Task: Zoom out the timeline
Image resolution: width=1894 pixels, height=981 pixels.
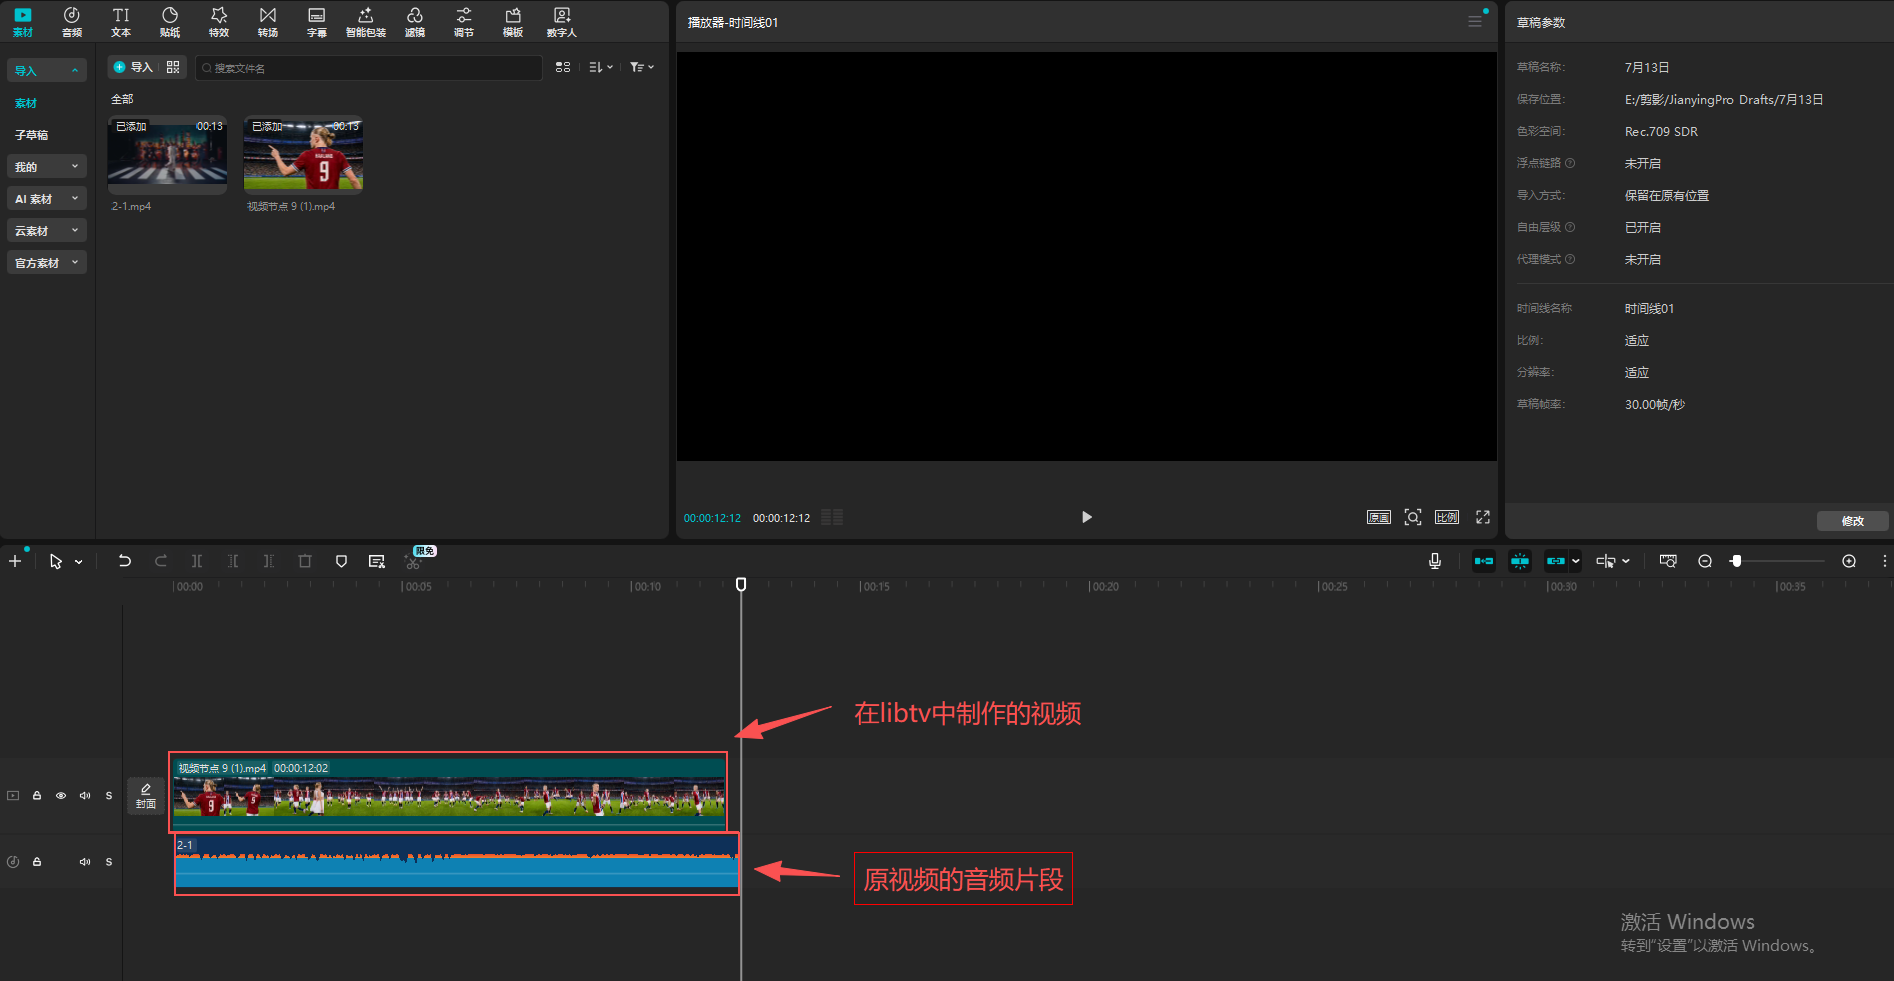Action: 1705,561
